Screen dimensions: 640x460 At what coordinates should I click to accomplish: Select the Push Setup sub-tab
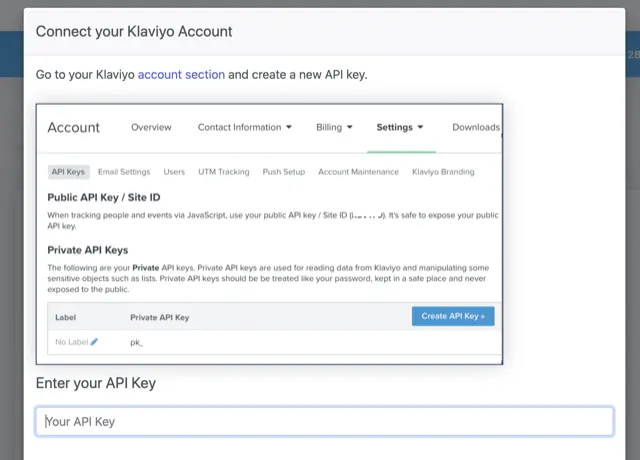pyautogui.click(x=284, y=172)
